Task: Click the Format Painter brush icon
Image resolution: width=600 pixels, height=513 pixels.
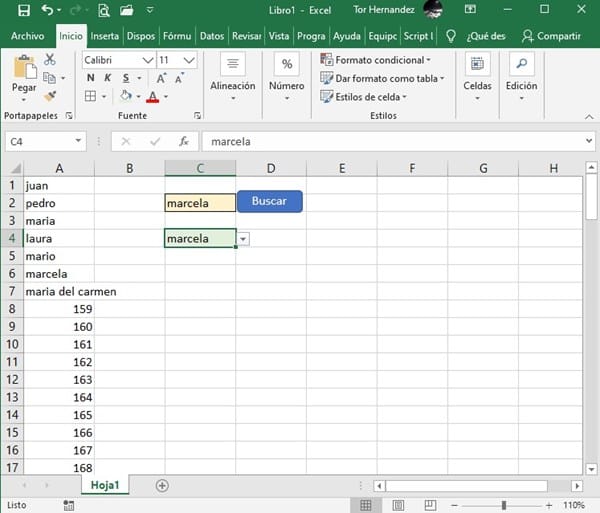Action: 50,96
